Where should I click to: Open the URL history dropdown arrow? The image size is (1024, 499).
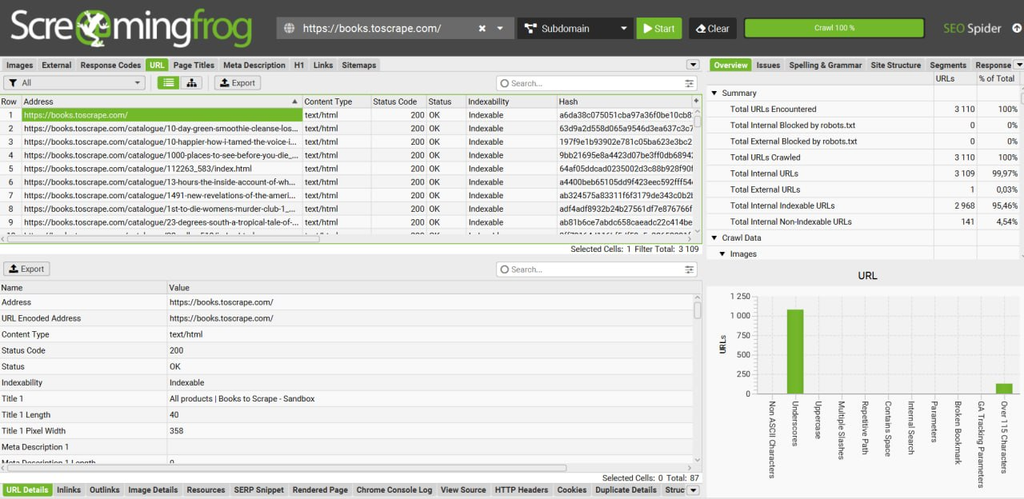[x=500, y=29]
